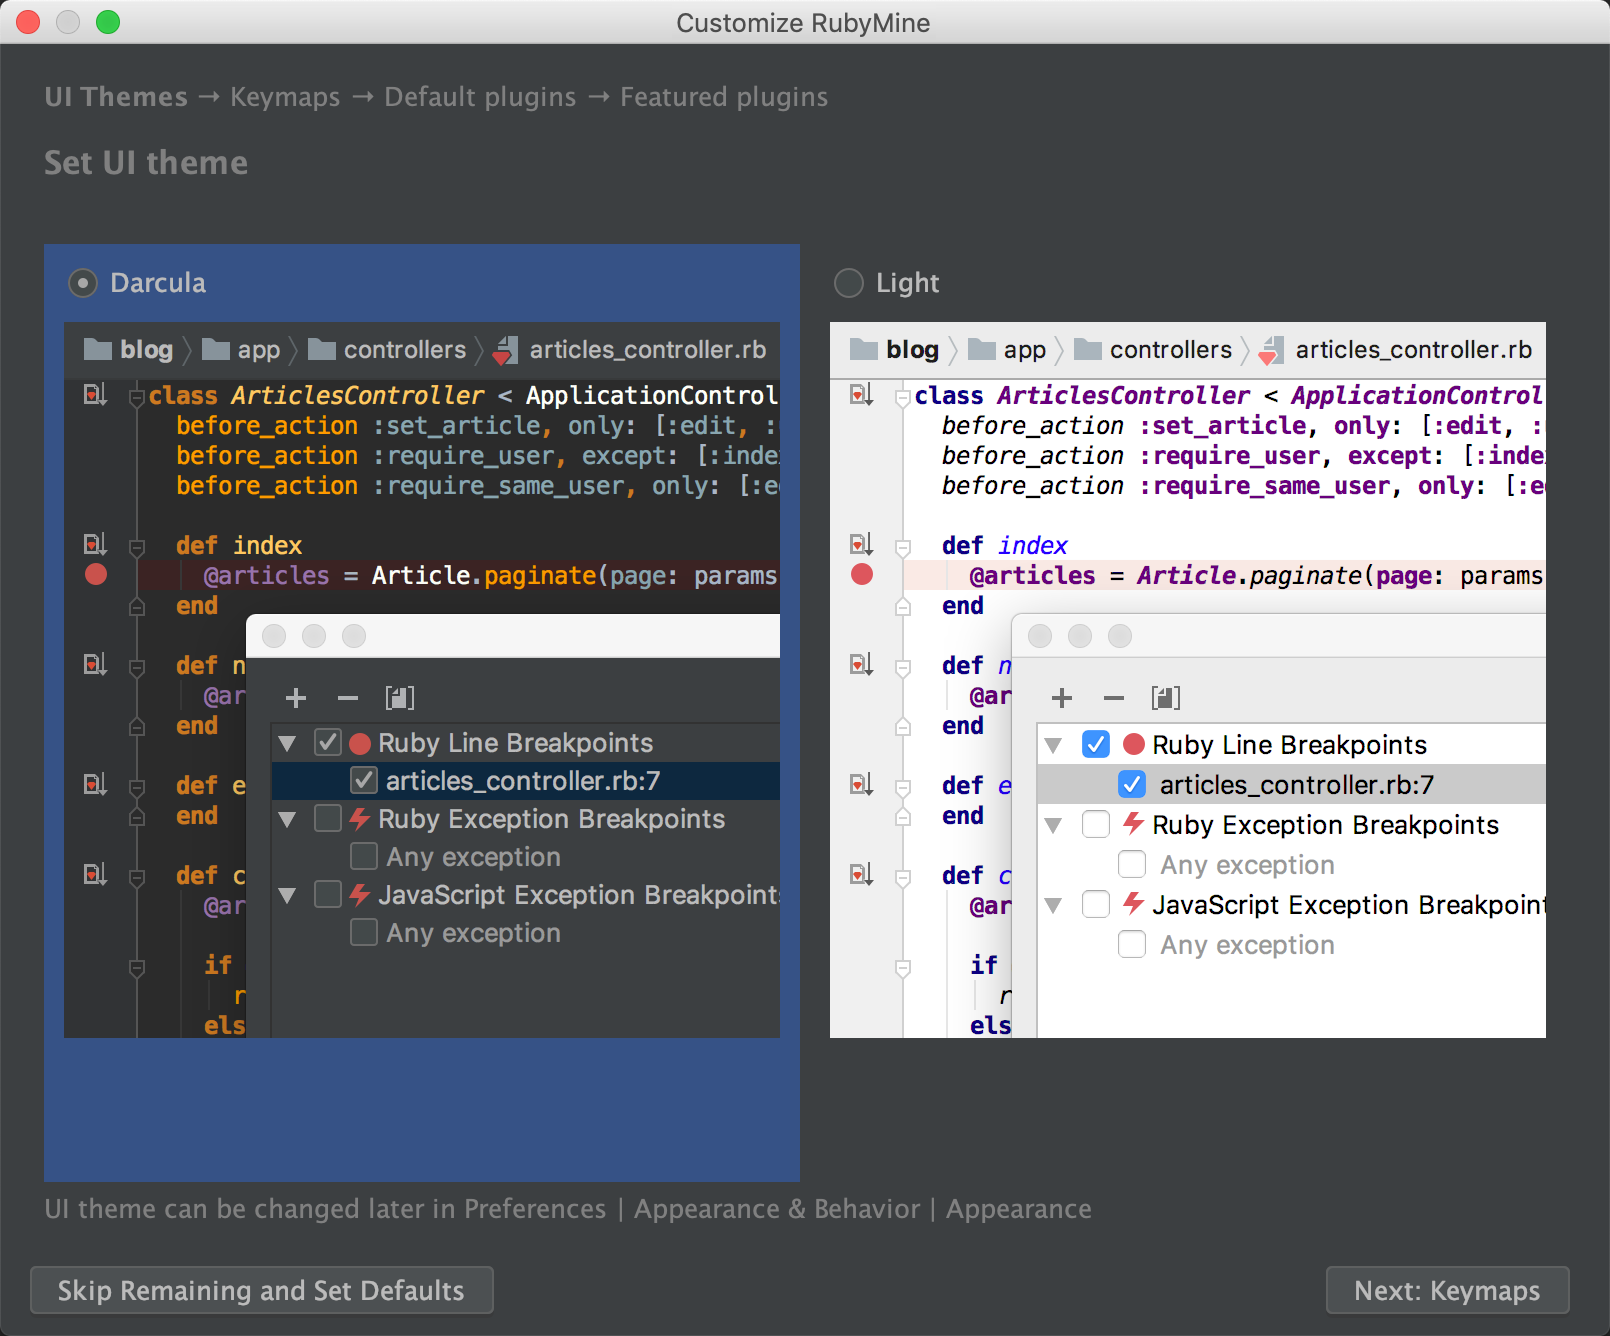Click Light preview add breakpoint plus icon
The image size is (1610, 1336).
tap(1062, 698)
